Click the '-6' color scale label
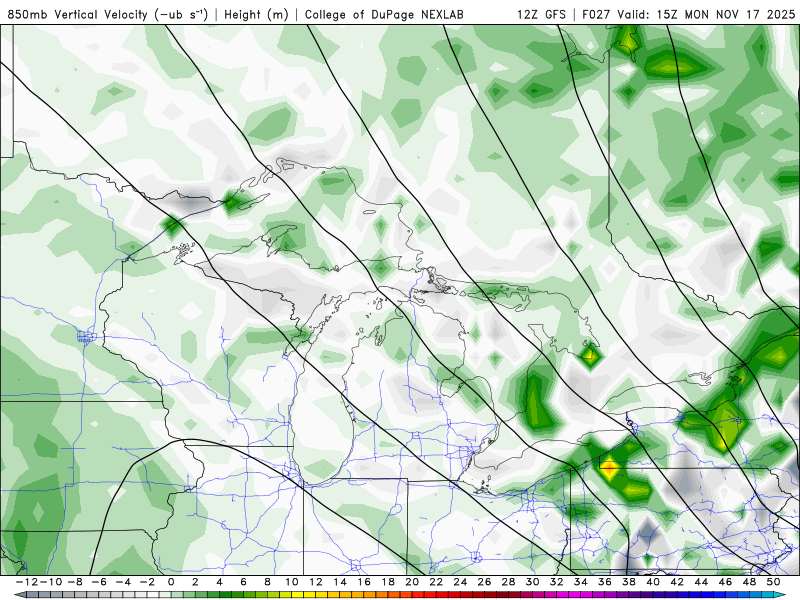 (x=98, y=582)
